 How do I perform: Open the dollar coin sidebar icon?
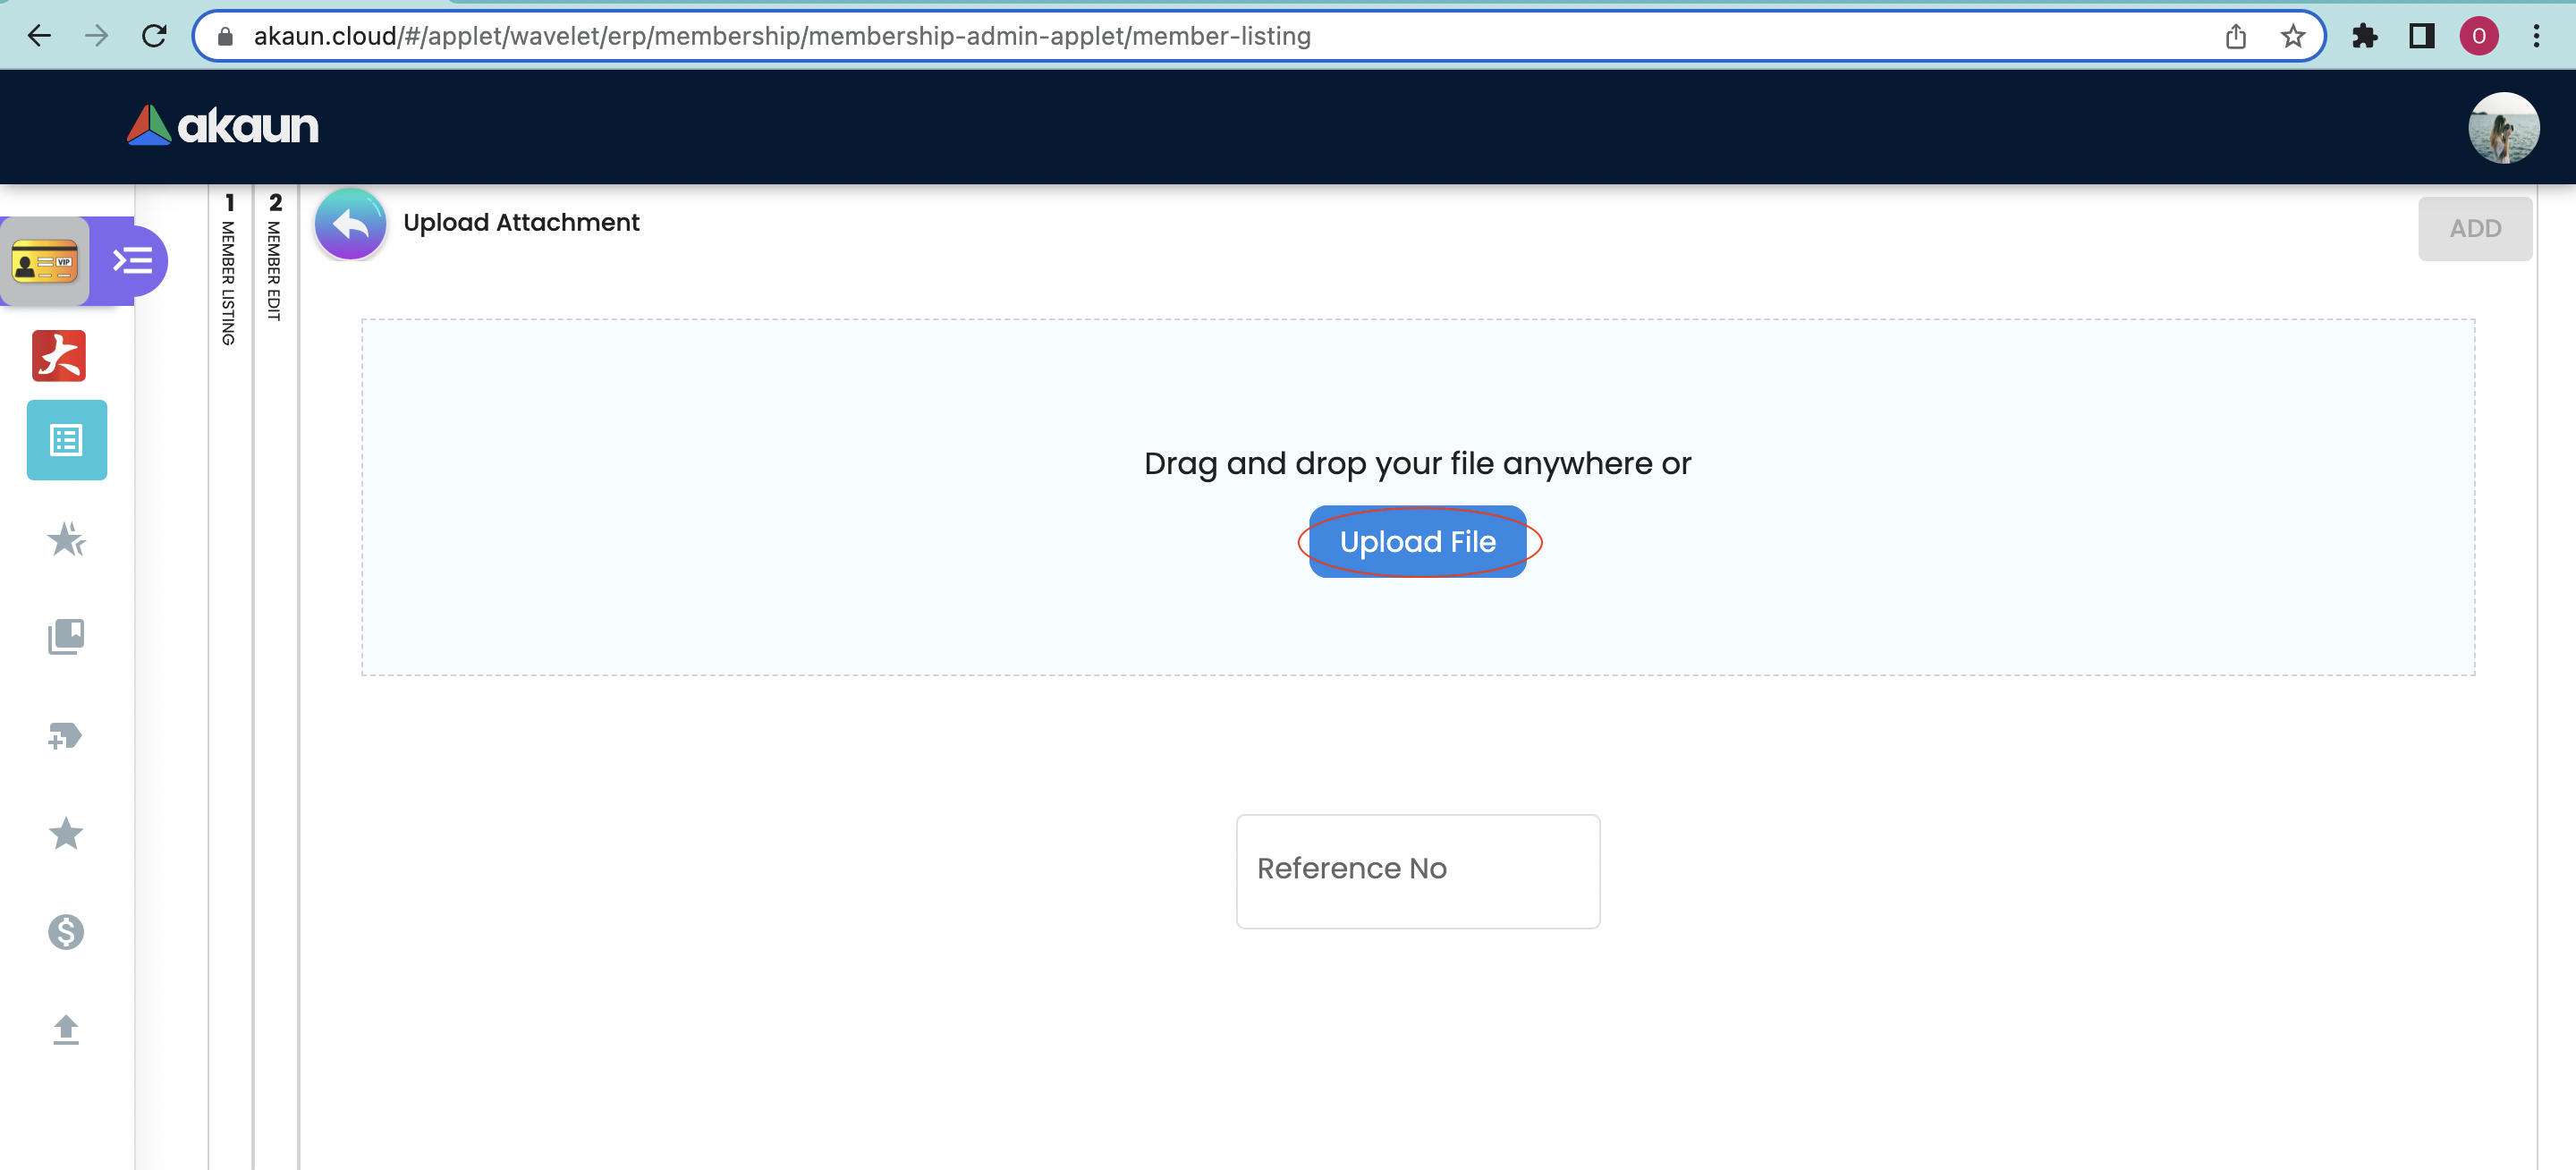click(66, 932)
